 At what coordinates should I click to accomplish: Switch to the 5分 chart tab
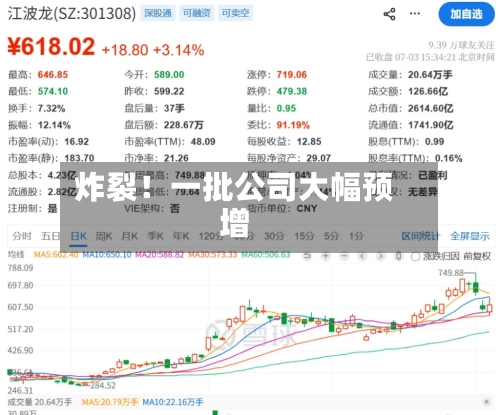point(331,236)
